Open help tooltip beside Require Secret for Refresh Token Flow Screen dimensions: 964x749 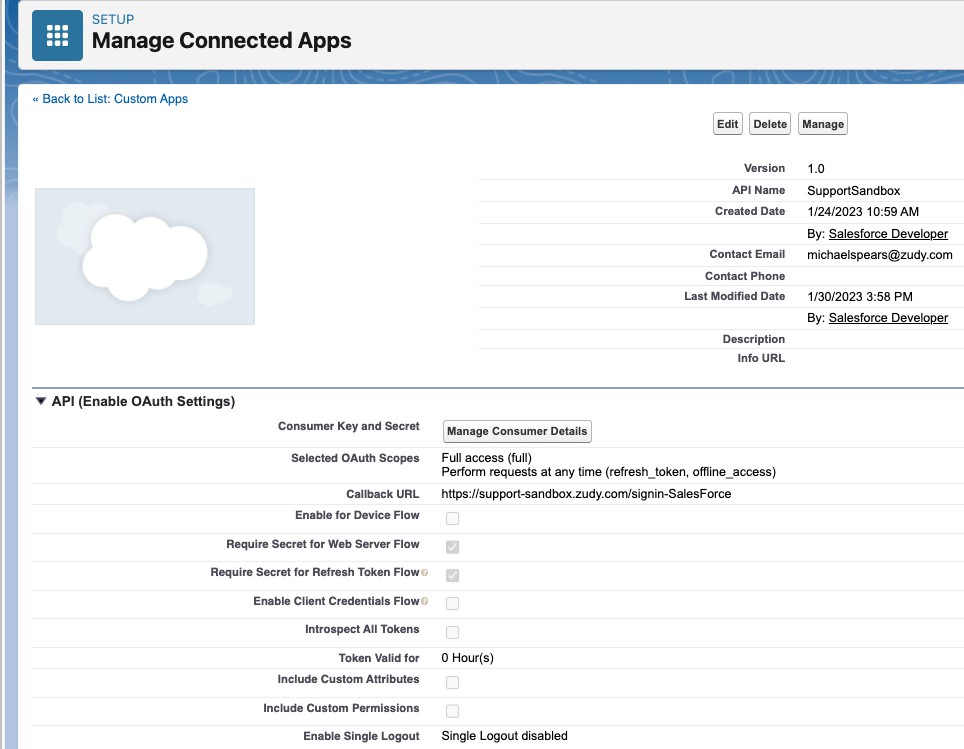pos(424,574)
